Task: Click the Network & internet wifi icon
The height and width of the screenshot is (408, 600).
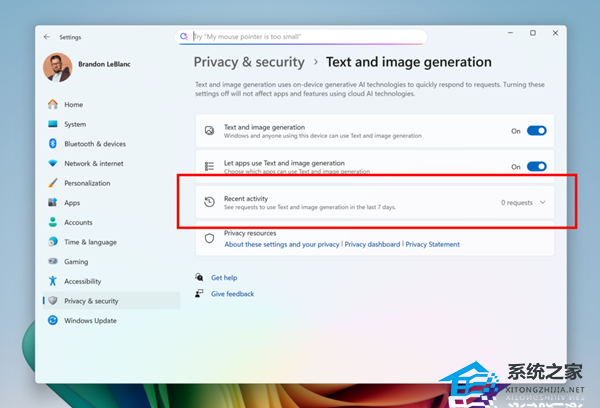Action: [x=53, y=164]
